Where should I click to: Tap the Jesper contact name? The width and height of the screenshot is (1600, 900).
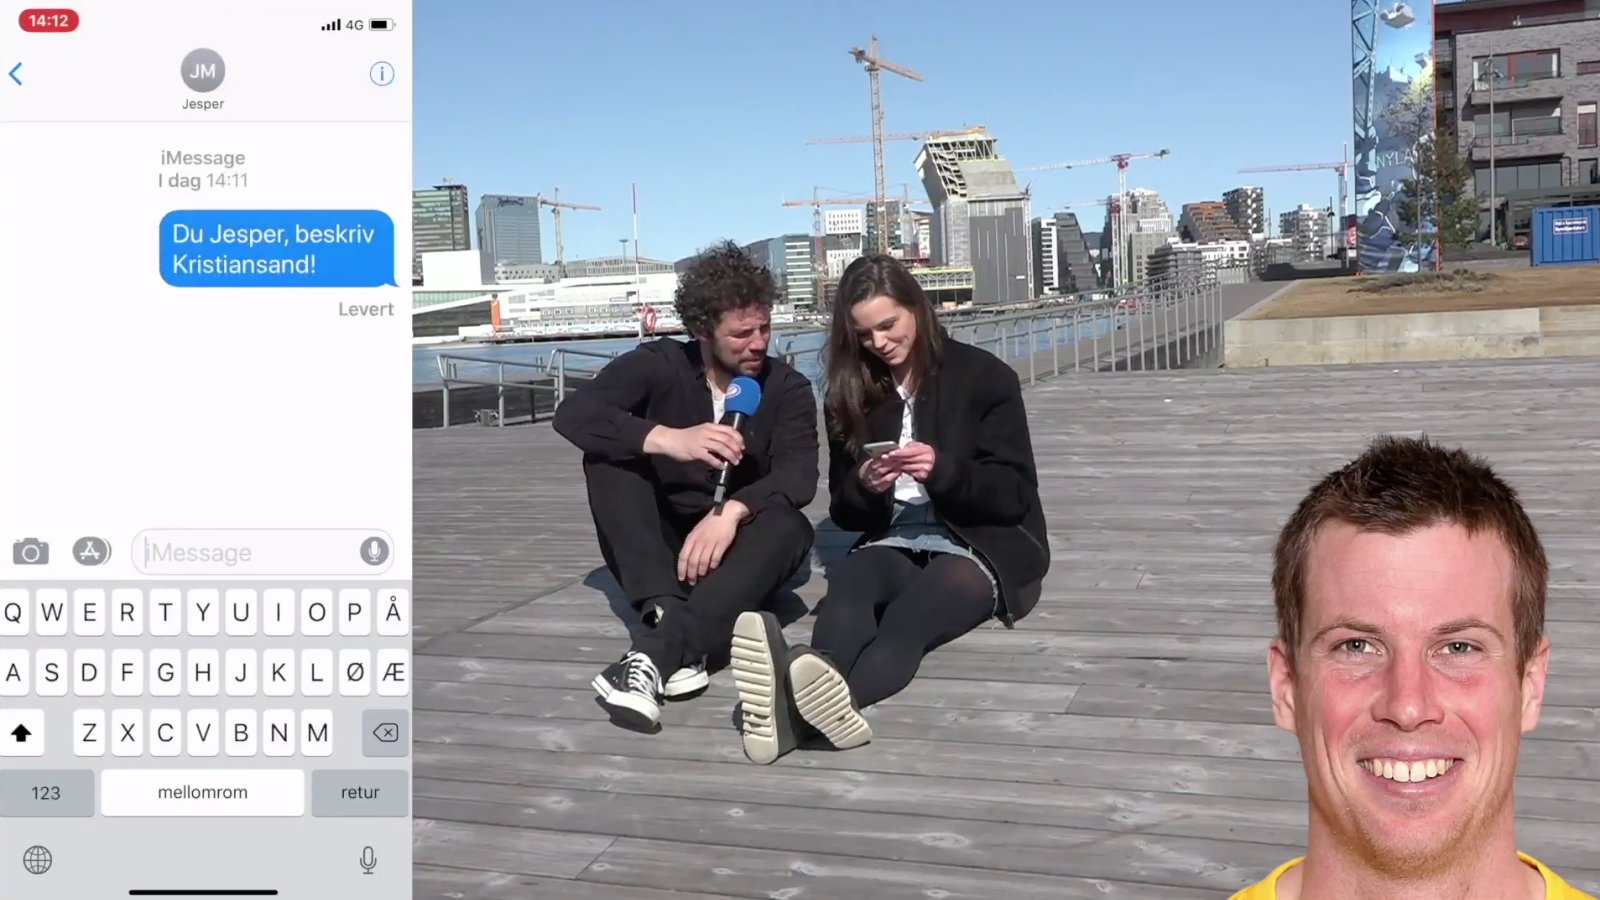203,104
